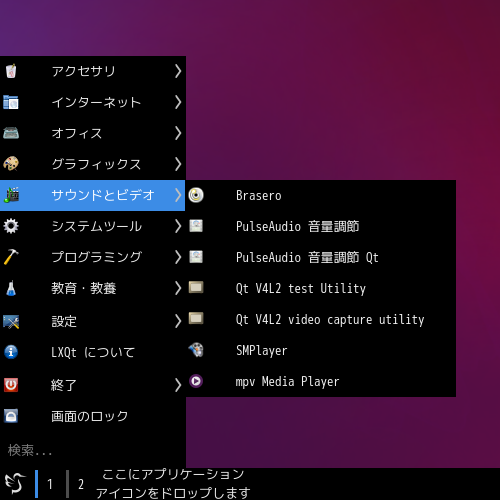Expand the プログラミング submenu arrow
Image resolution: width=500 pixels, height=500 pixels.
point(178,257)
